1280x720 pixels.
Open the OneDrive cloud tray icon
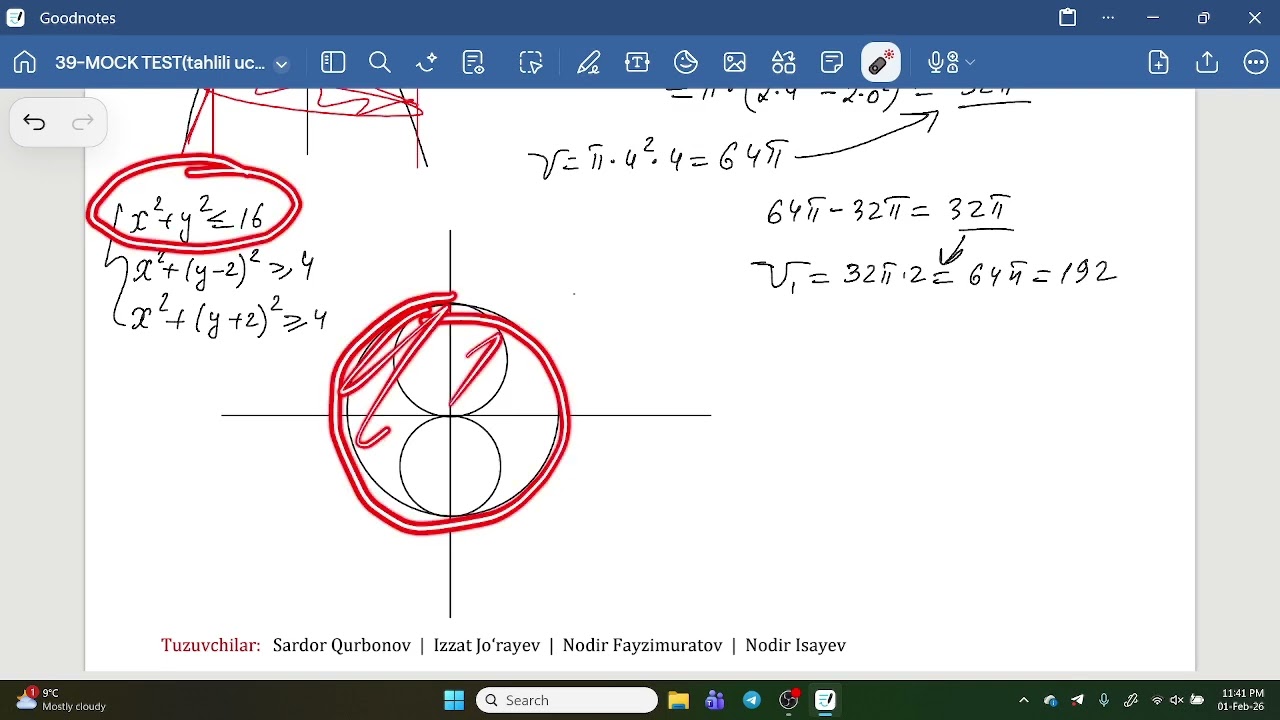click(x=1050, y=700)
